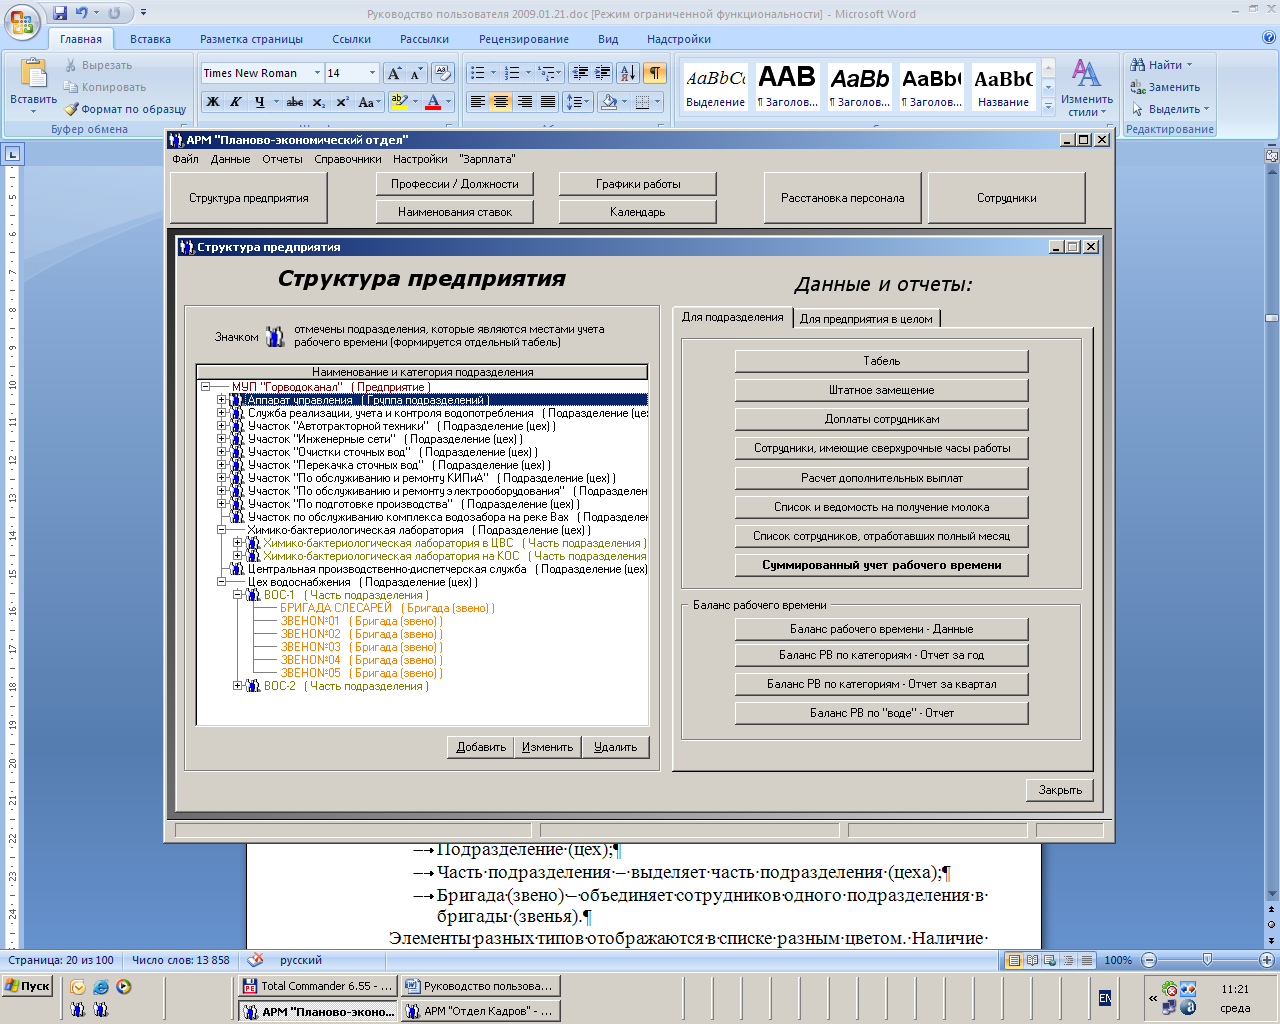This screenshot has height=1024, width=1280.
Task: Open the Отчеты menu in АРМ
Action: click(x=282, y=159)
